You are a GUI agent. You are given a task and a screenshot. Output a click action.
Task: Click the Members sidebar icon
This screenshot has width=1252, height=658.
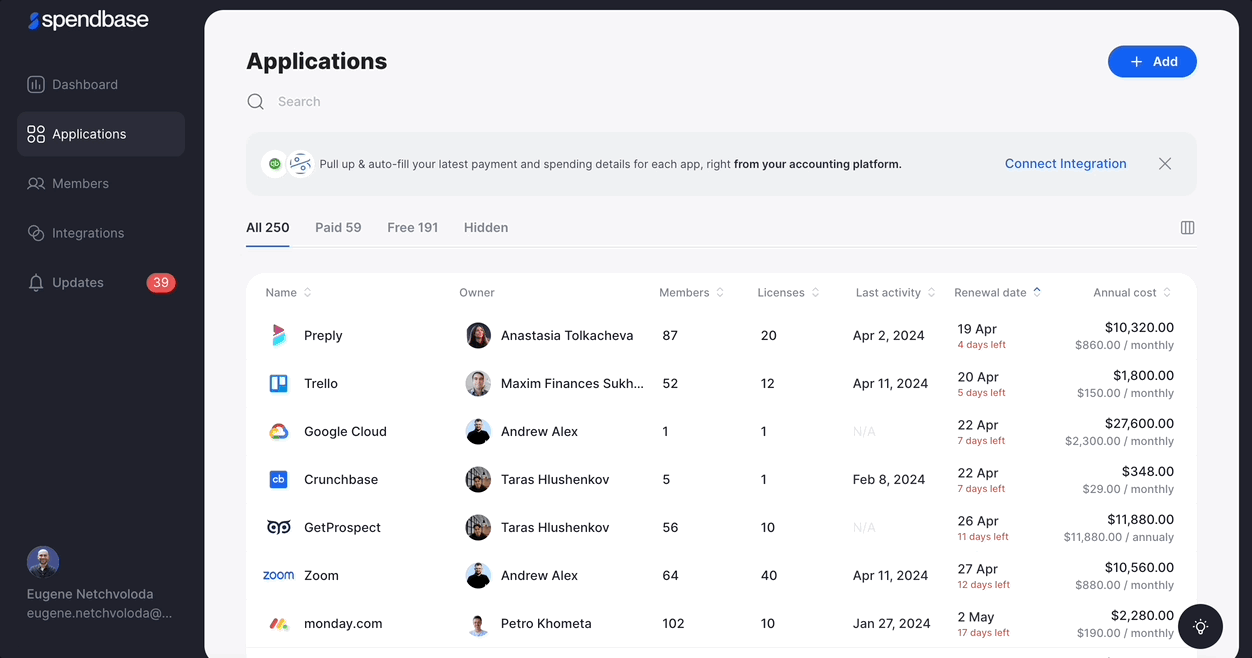click(36, 184)
